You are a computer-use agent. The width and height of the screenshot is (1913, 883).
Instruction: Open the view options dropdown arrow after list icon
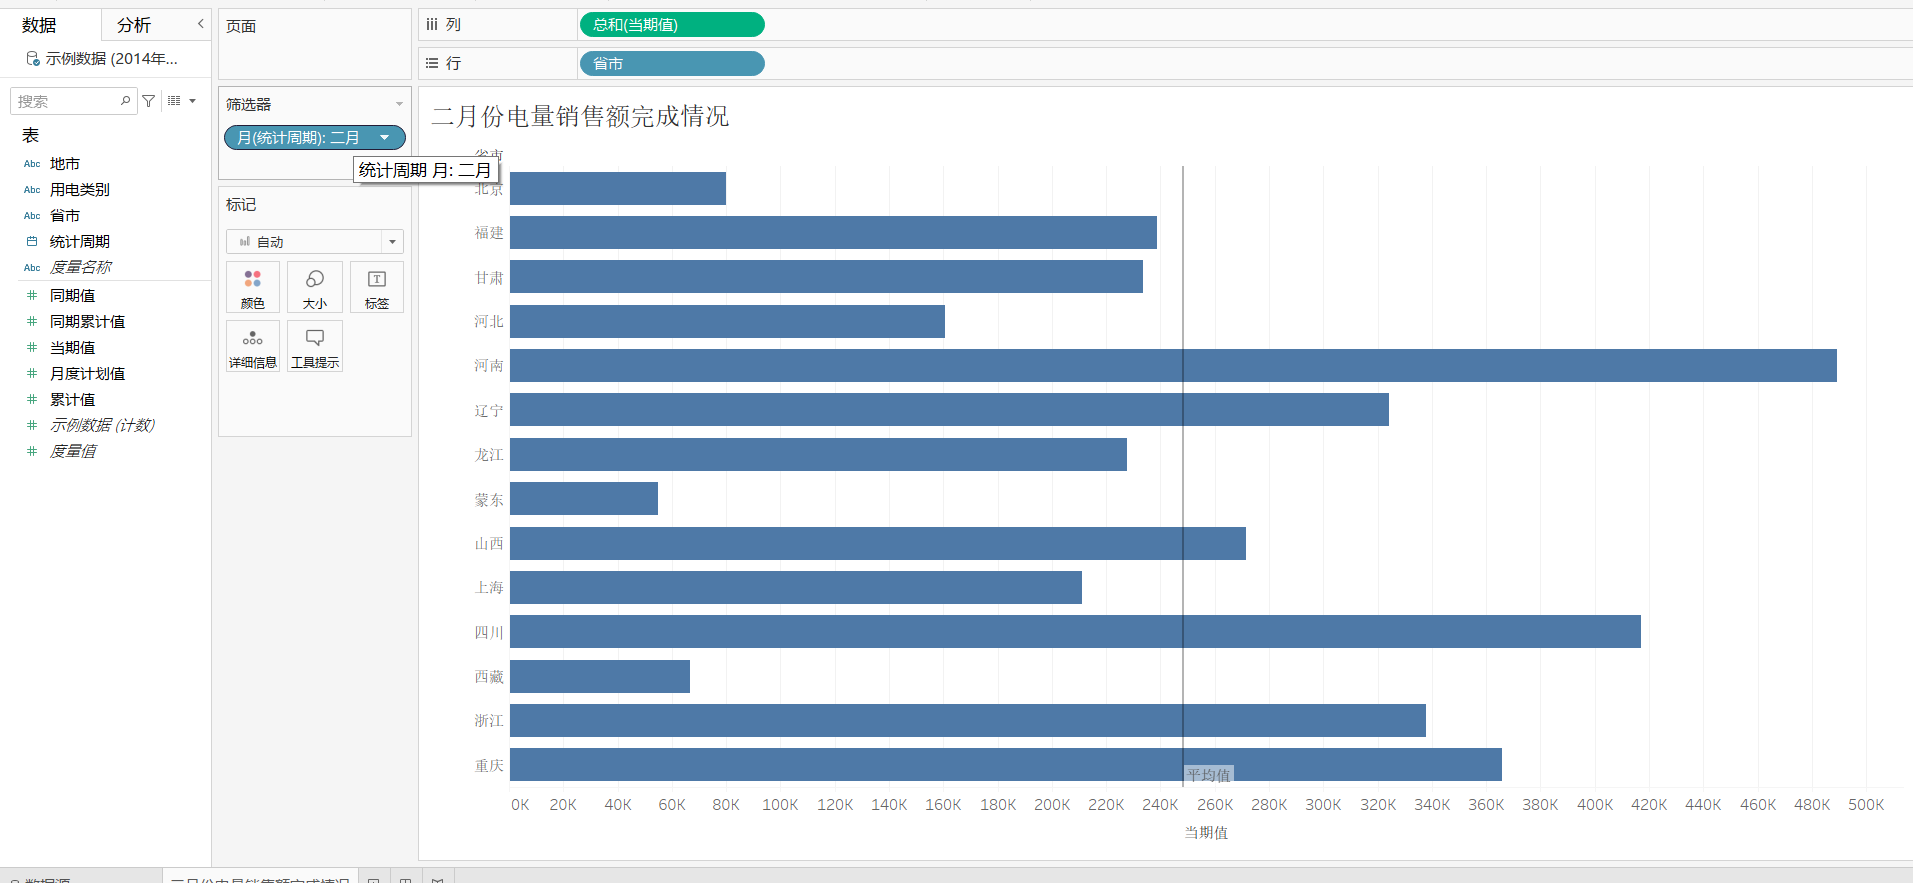pyautogui.click(x=192, y=101)
